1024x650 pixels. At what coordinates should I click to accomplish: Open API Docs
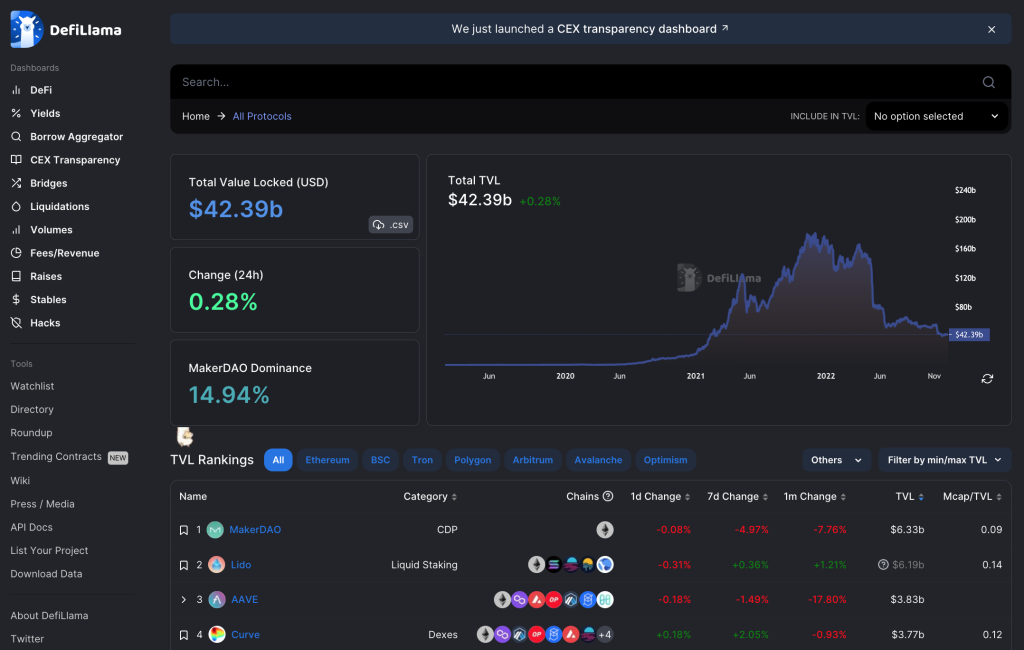point(31,527)
